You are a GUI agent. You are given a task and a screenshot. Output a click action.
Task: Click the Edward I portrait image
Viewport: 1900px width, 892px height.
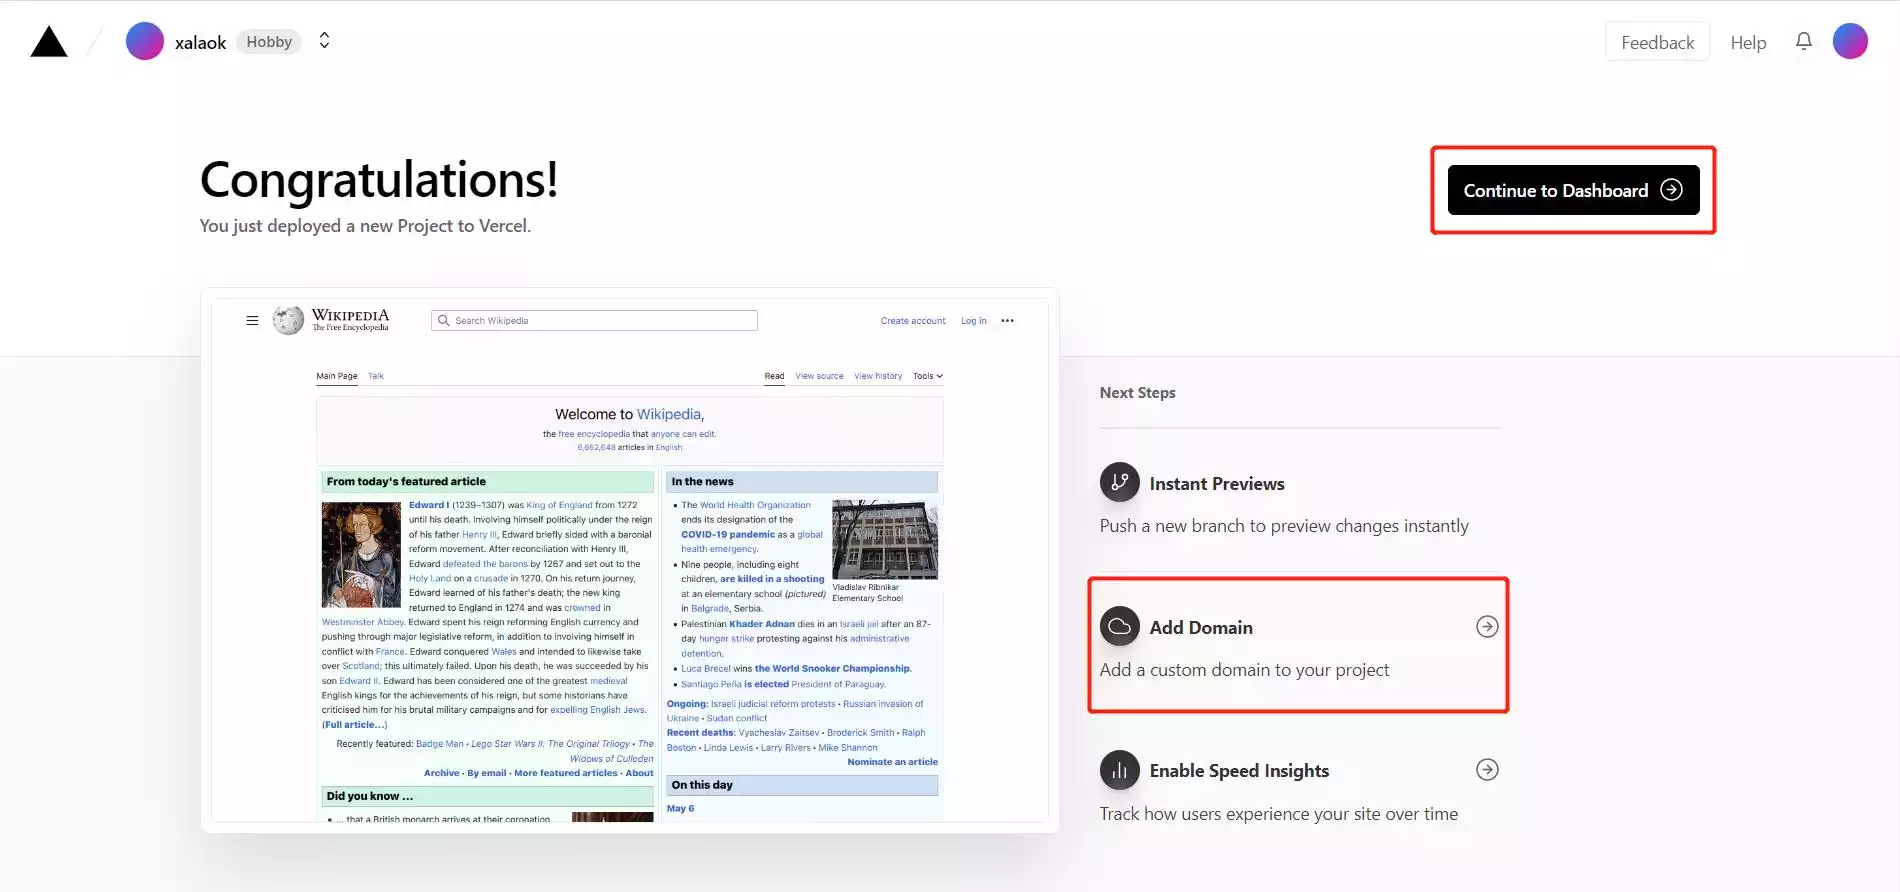(x=361, y=554)
